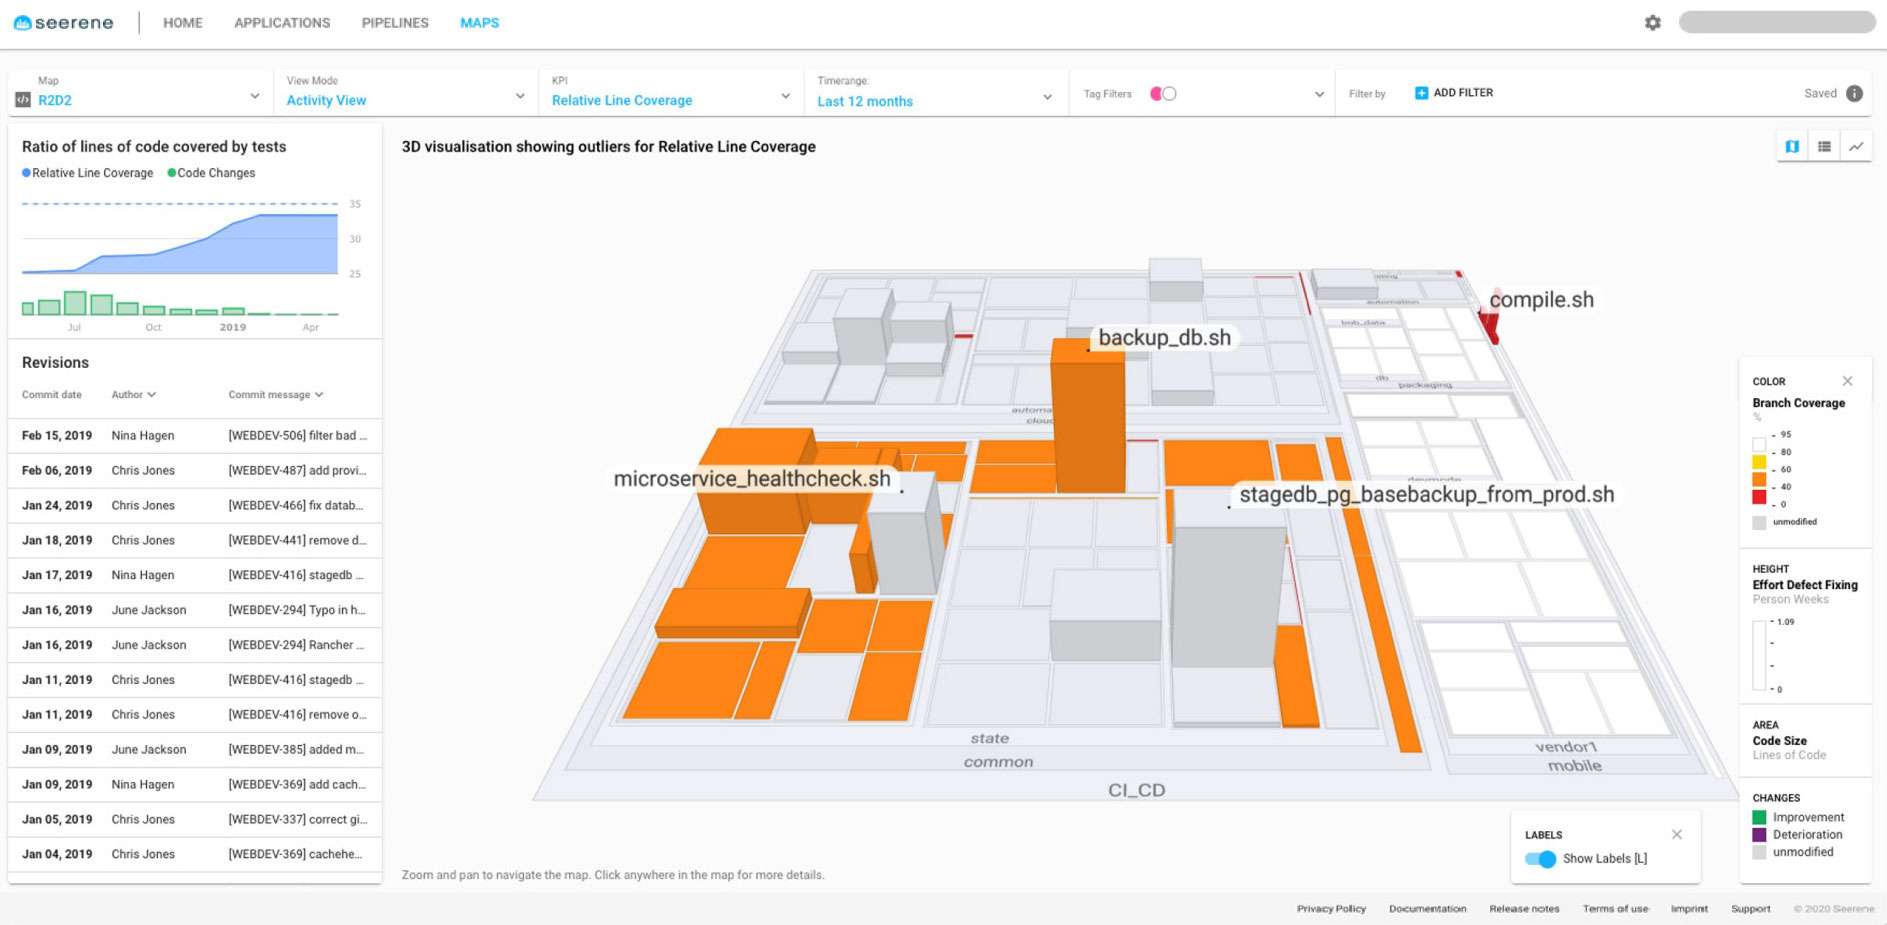The height and width of the screenshot is (925, 1887).
Task: Click the red 0 coverage color swatch
Action: pos(1759,497)
